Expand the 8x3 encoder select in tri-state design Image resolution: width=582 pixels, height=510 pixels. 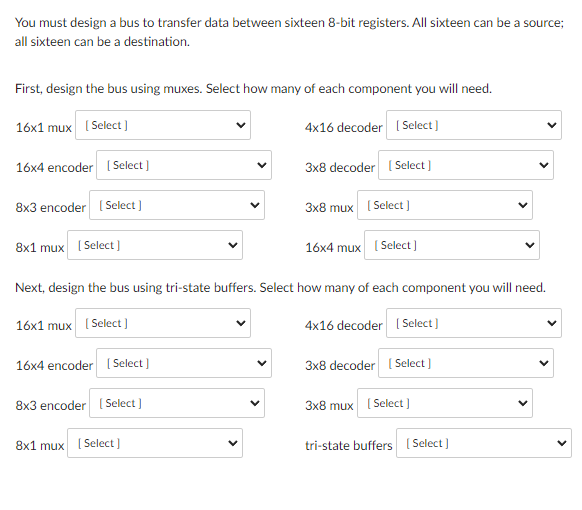[177, 403]
